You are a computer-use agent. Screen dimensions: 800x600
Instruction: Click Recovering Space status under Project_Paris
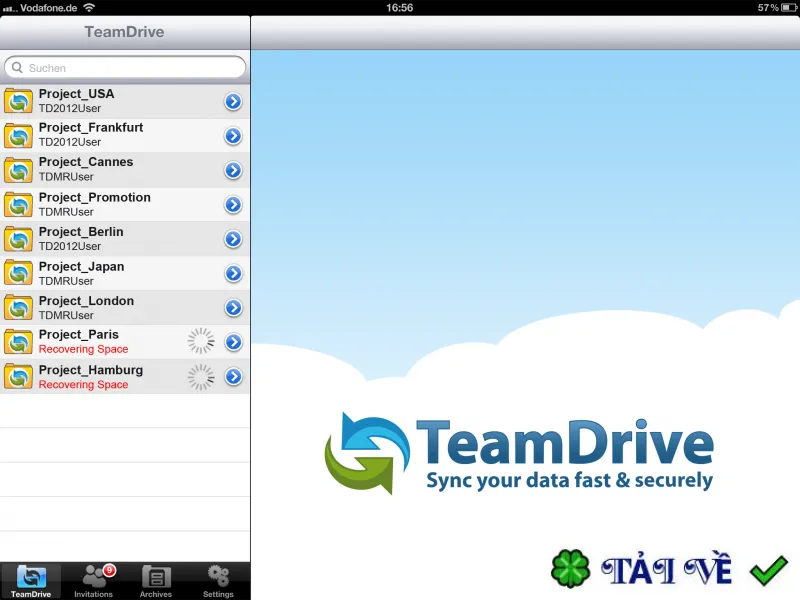point(83,349)
